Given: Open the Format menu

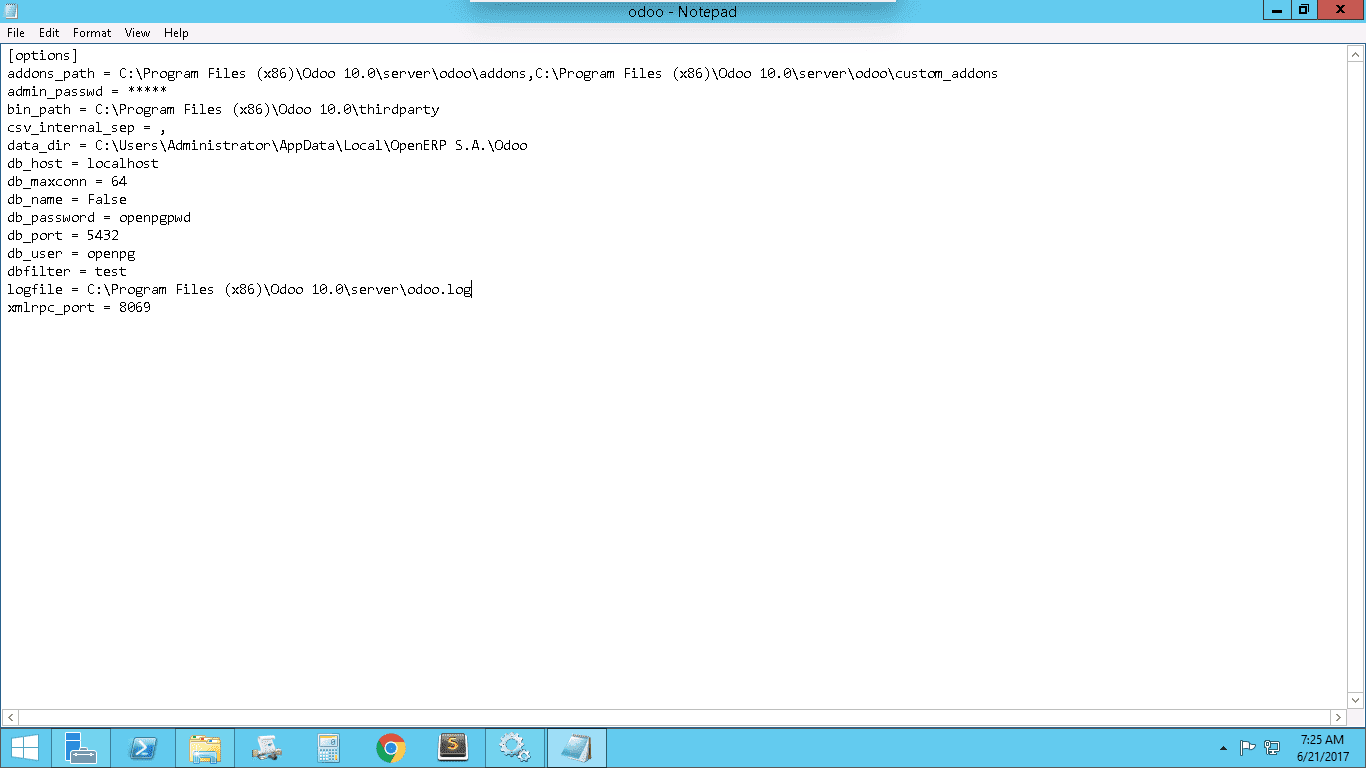Looking at the screenshot, I should point(92,33).
